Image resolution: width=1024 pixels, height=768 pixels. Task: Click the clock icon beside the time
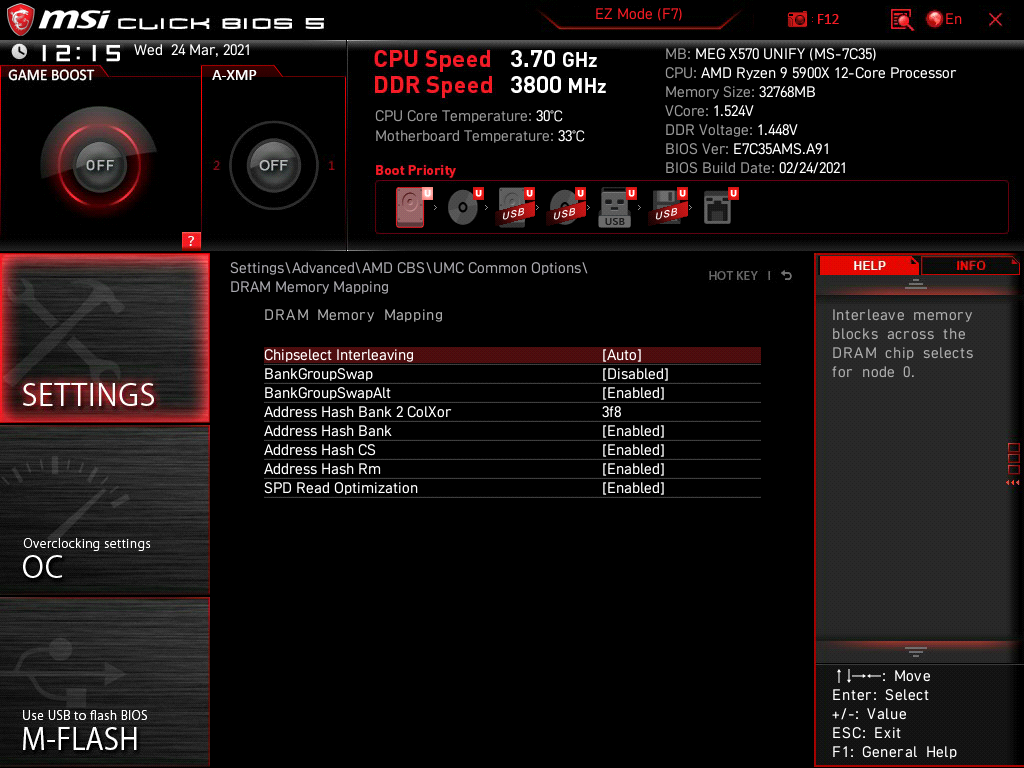point(20,51)
